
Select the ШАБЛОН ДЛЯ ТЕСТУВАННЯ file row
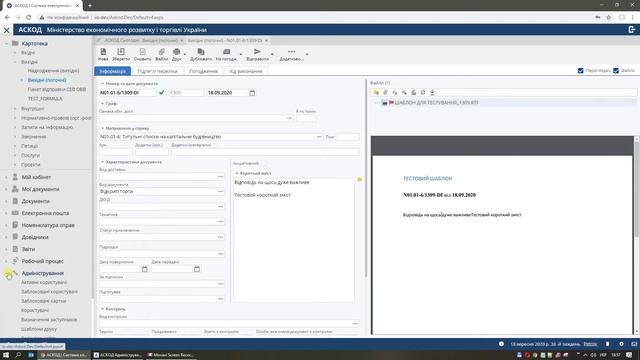505,103
